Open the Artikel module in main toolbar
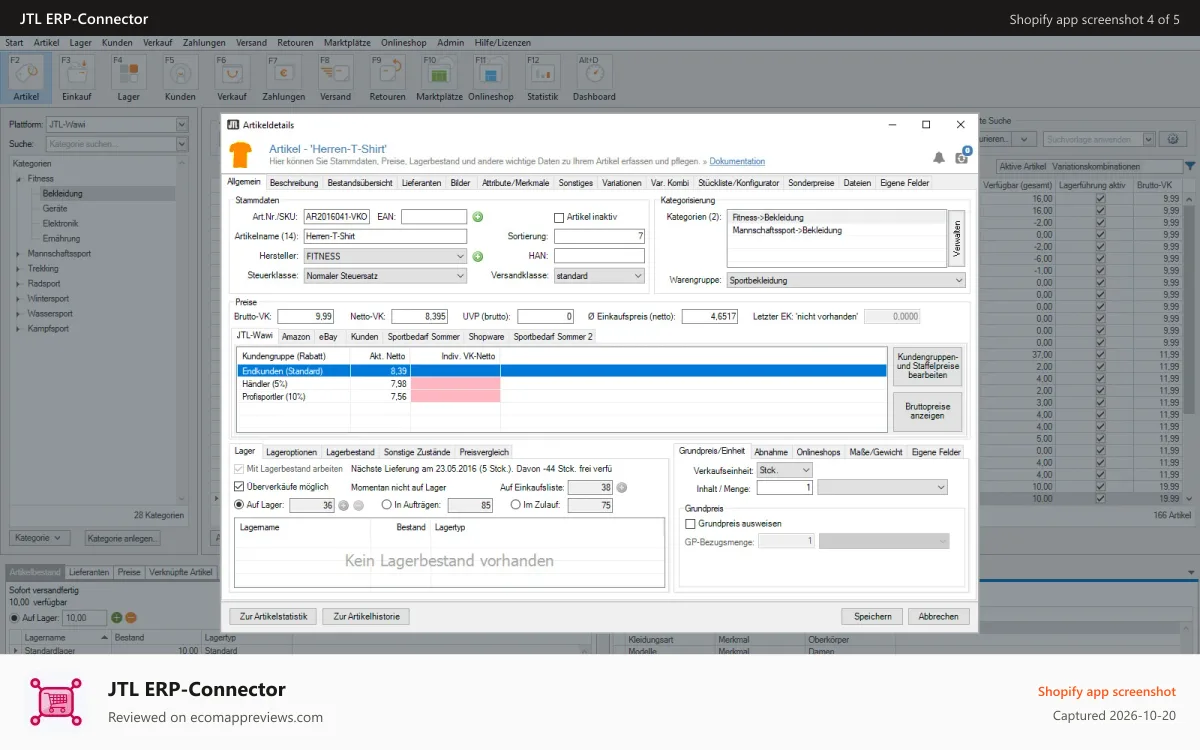Image resolution: width=1200 pixels, height=750 pixels. [x=27, y=78]
